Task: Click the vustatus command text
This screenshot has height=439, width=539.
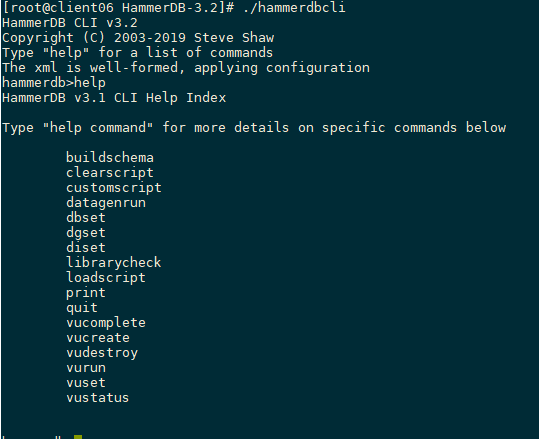Action: (x=98, y=398)
